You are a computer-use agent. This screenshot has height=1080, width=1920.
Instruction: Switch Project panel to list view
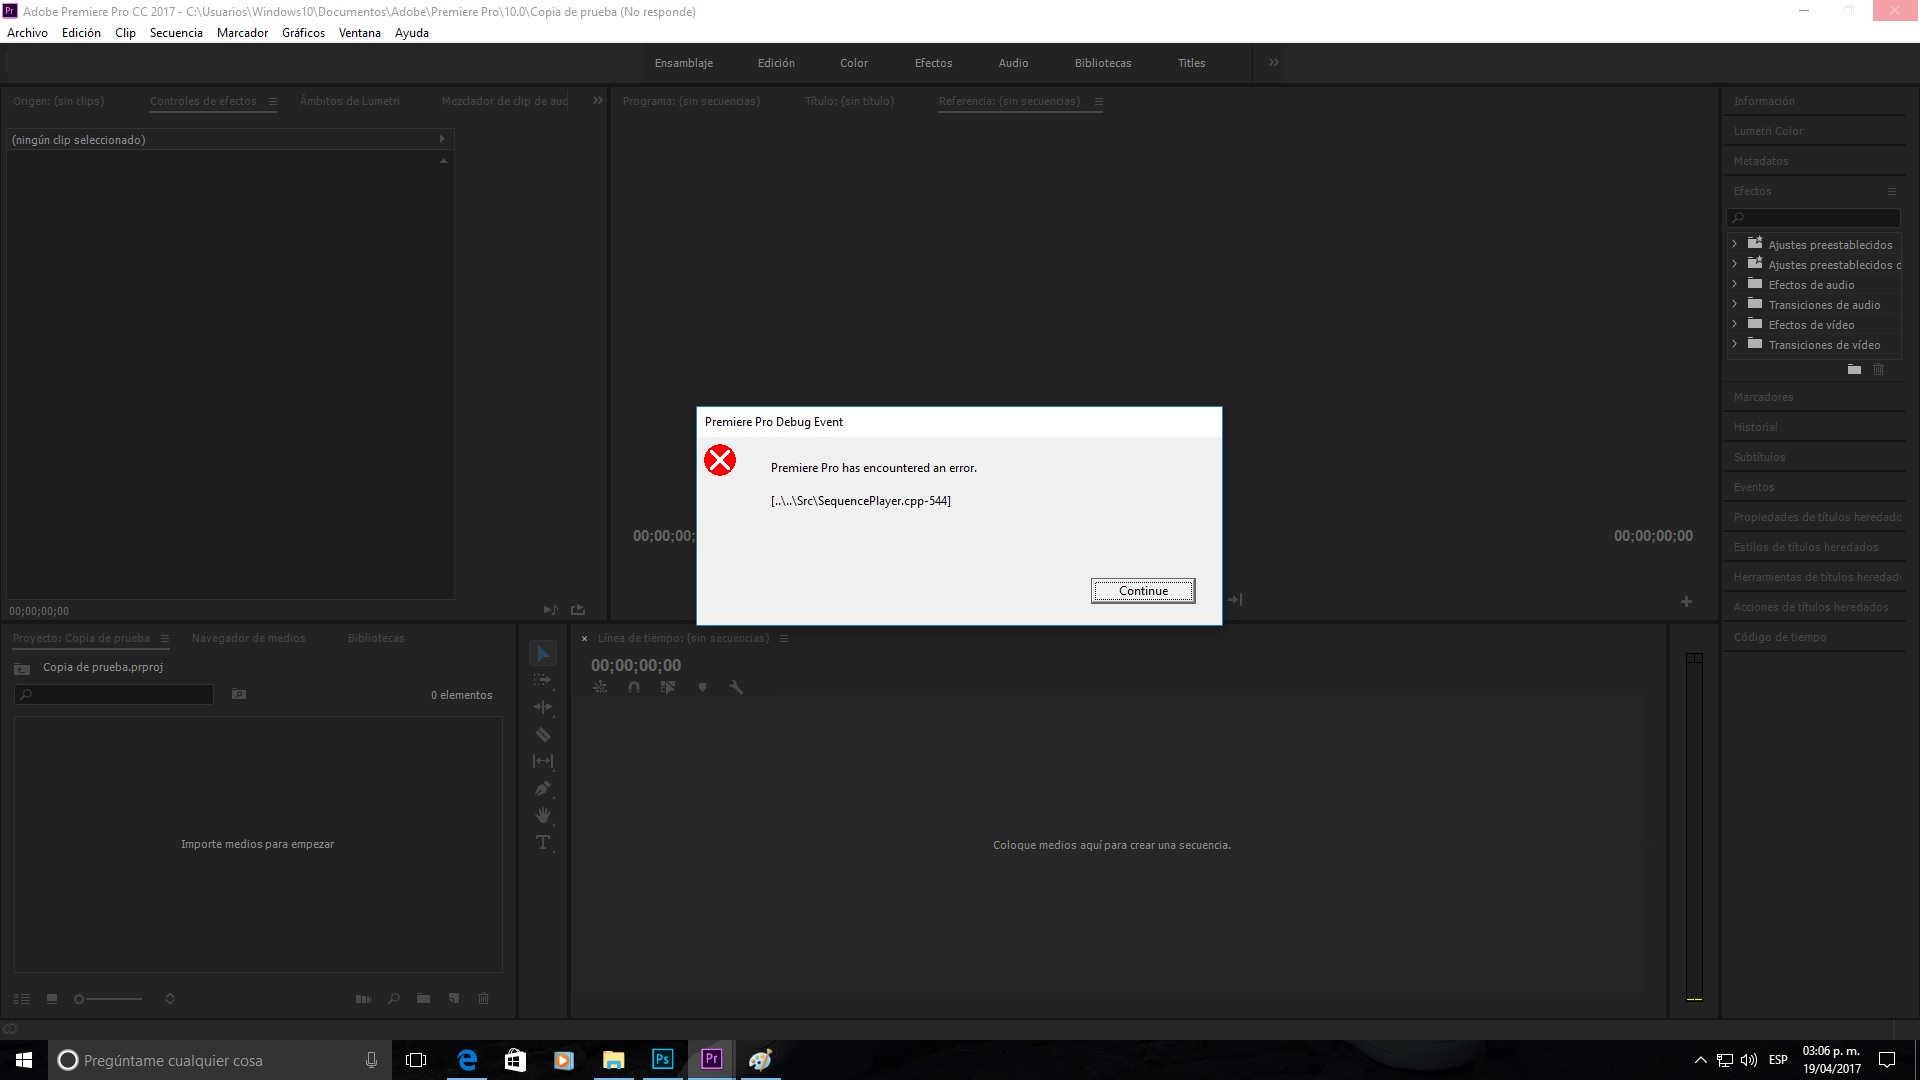(22, 998)
